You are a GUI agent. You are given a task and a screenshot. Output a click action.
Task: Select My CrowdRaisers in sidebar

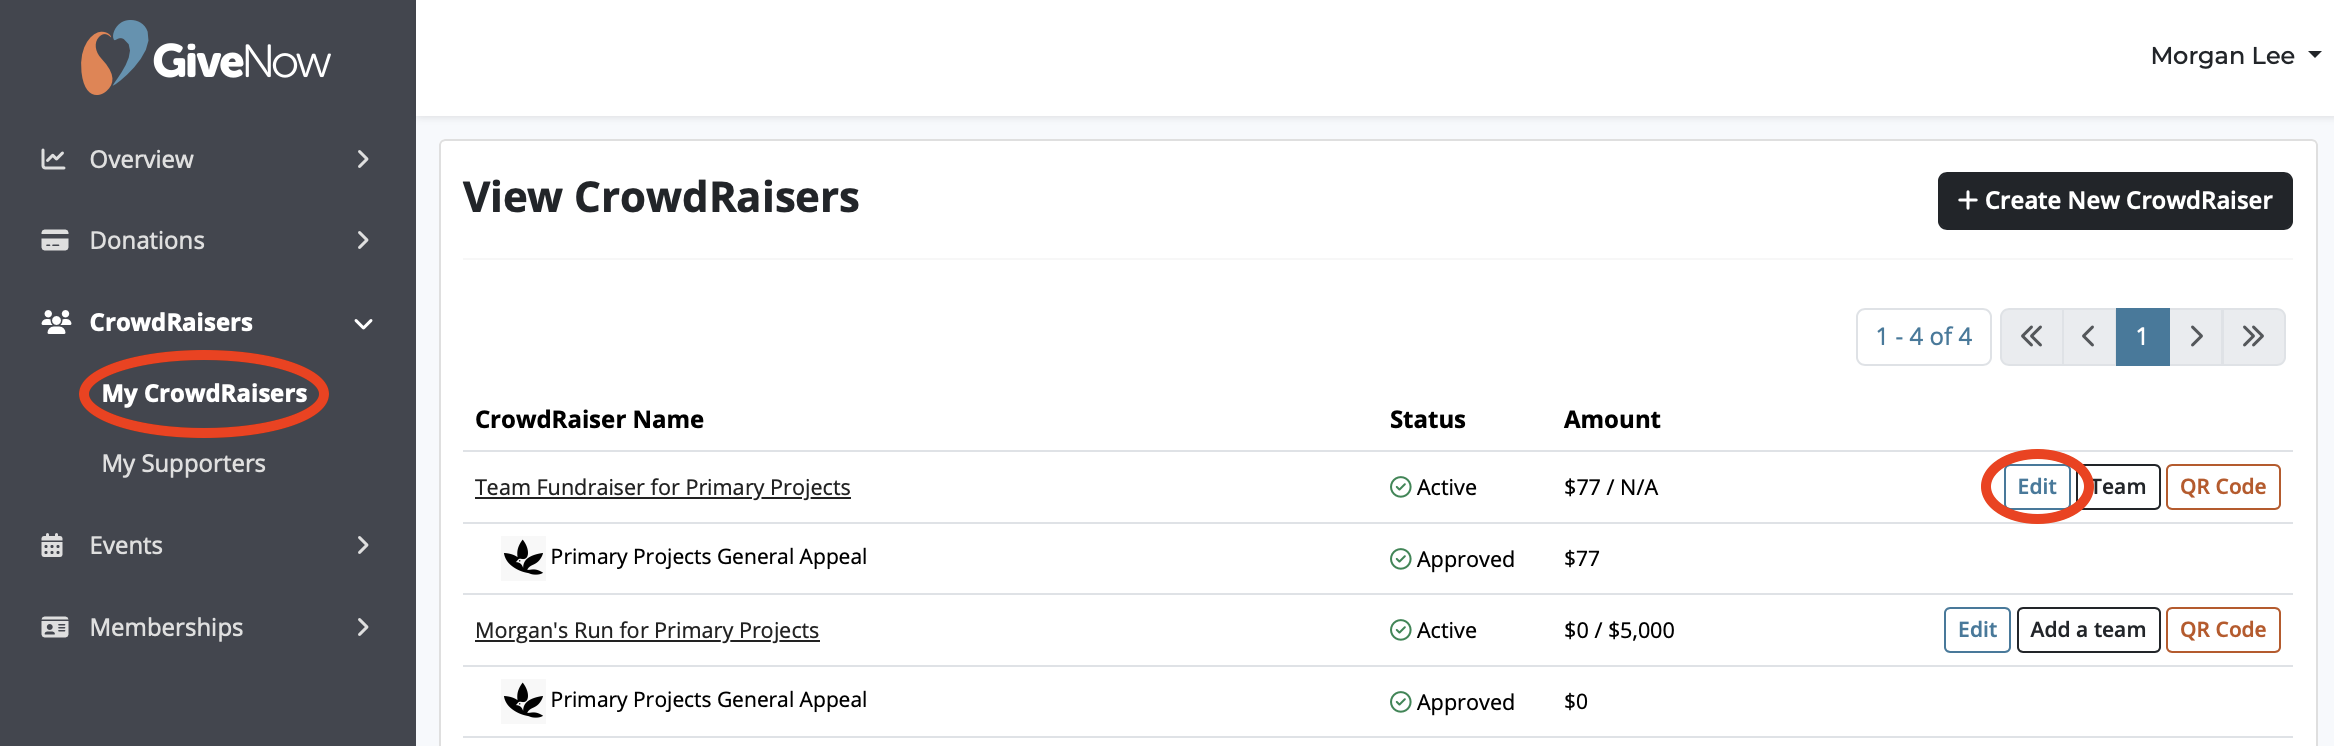click(204, 393)
